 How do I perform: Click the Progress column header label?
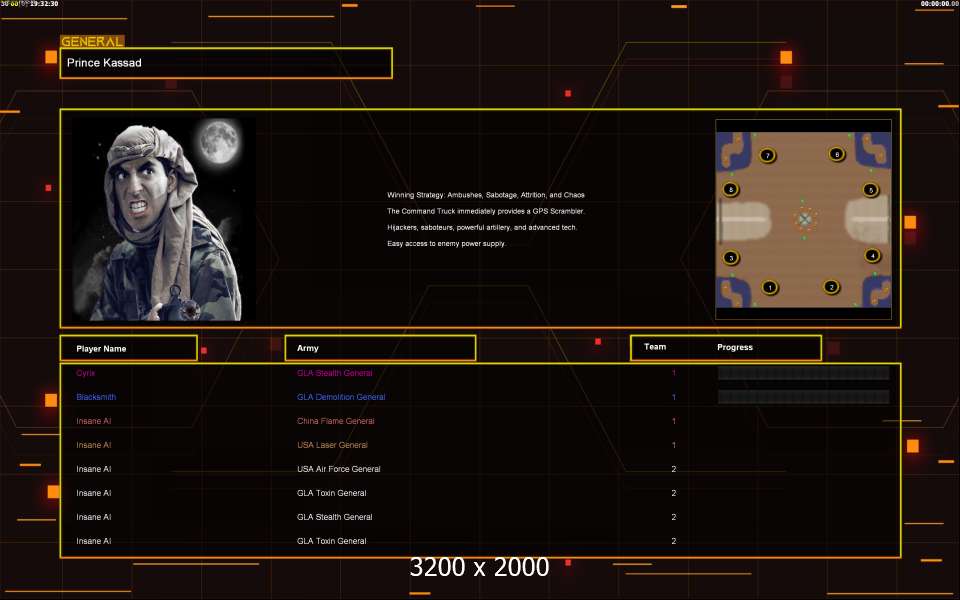click(x=735, y=347)
